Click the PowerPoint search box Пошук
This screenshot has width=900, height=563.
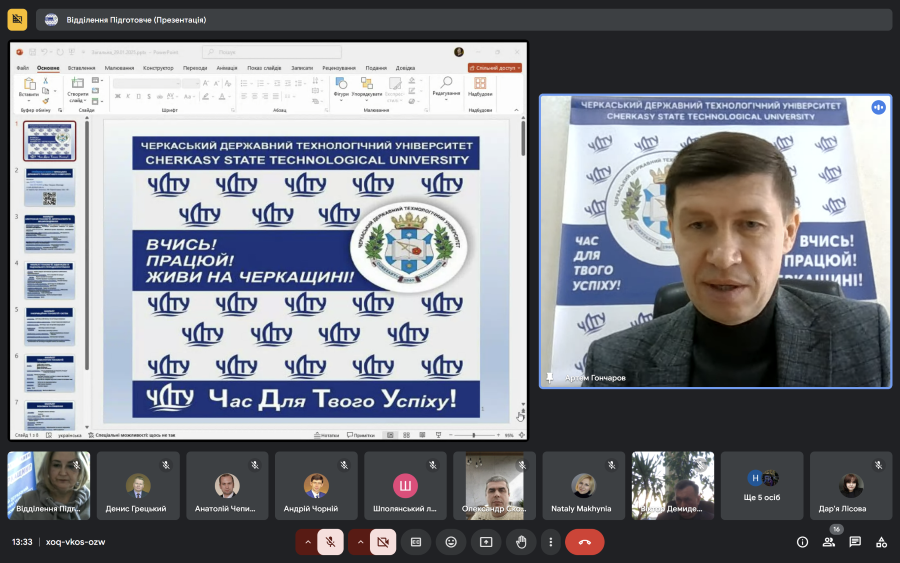[x=271, y=52]
